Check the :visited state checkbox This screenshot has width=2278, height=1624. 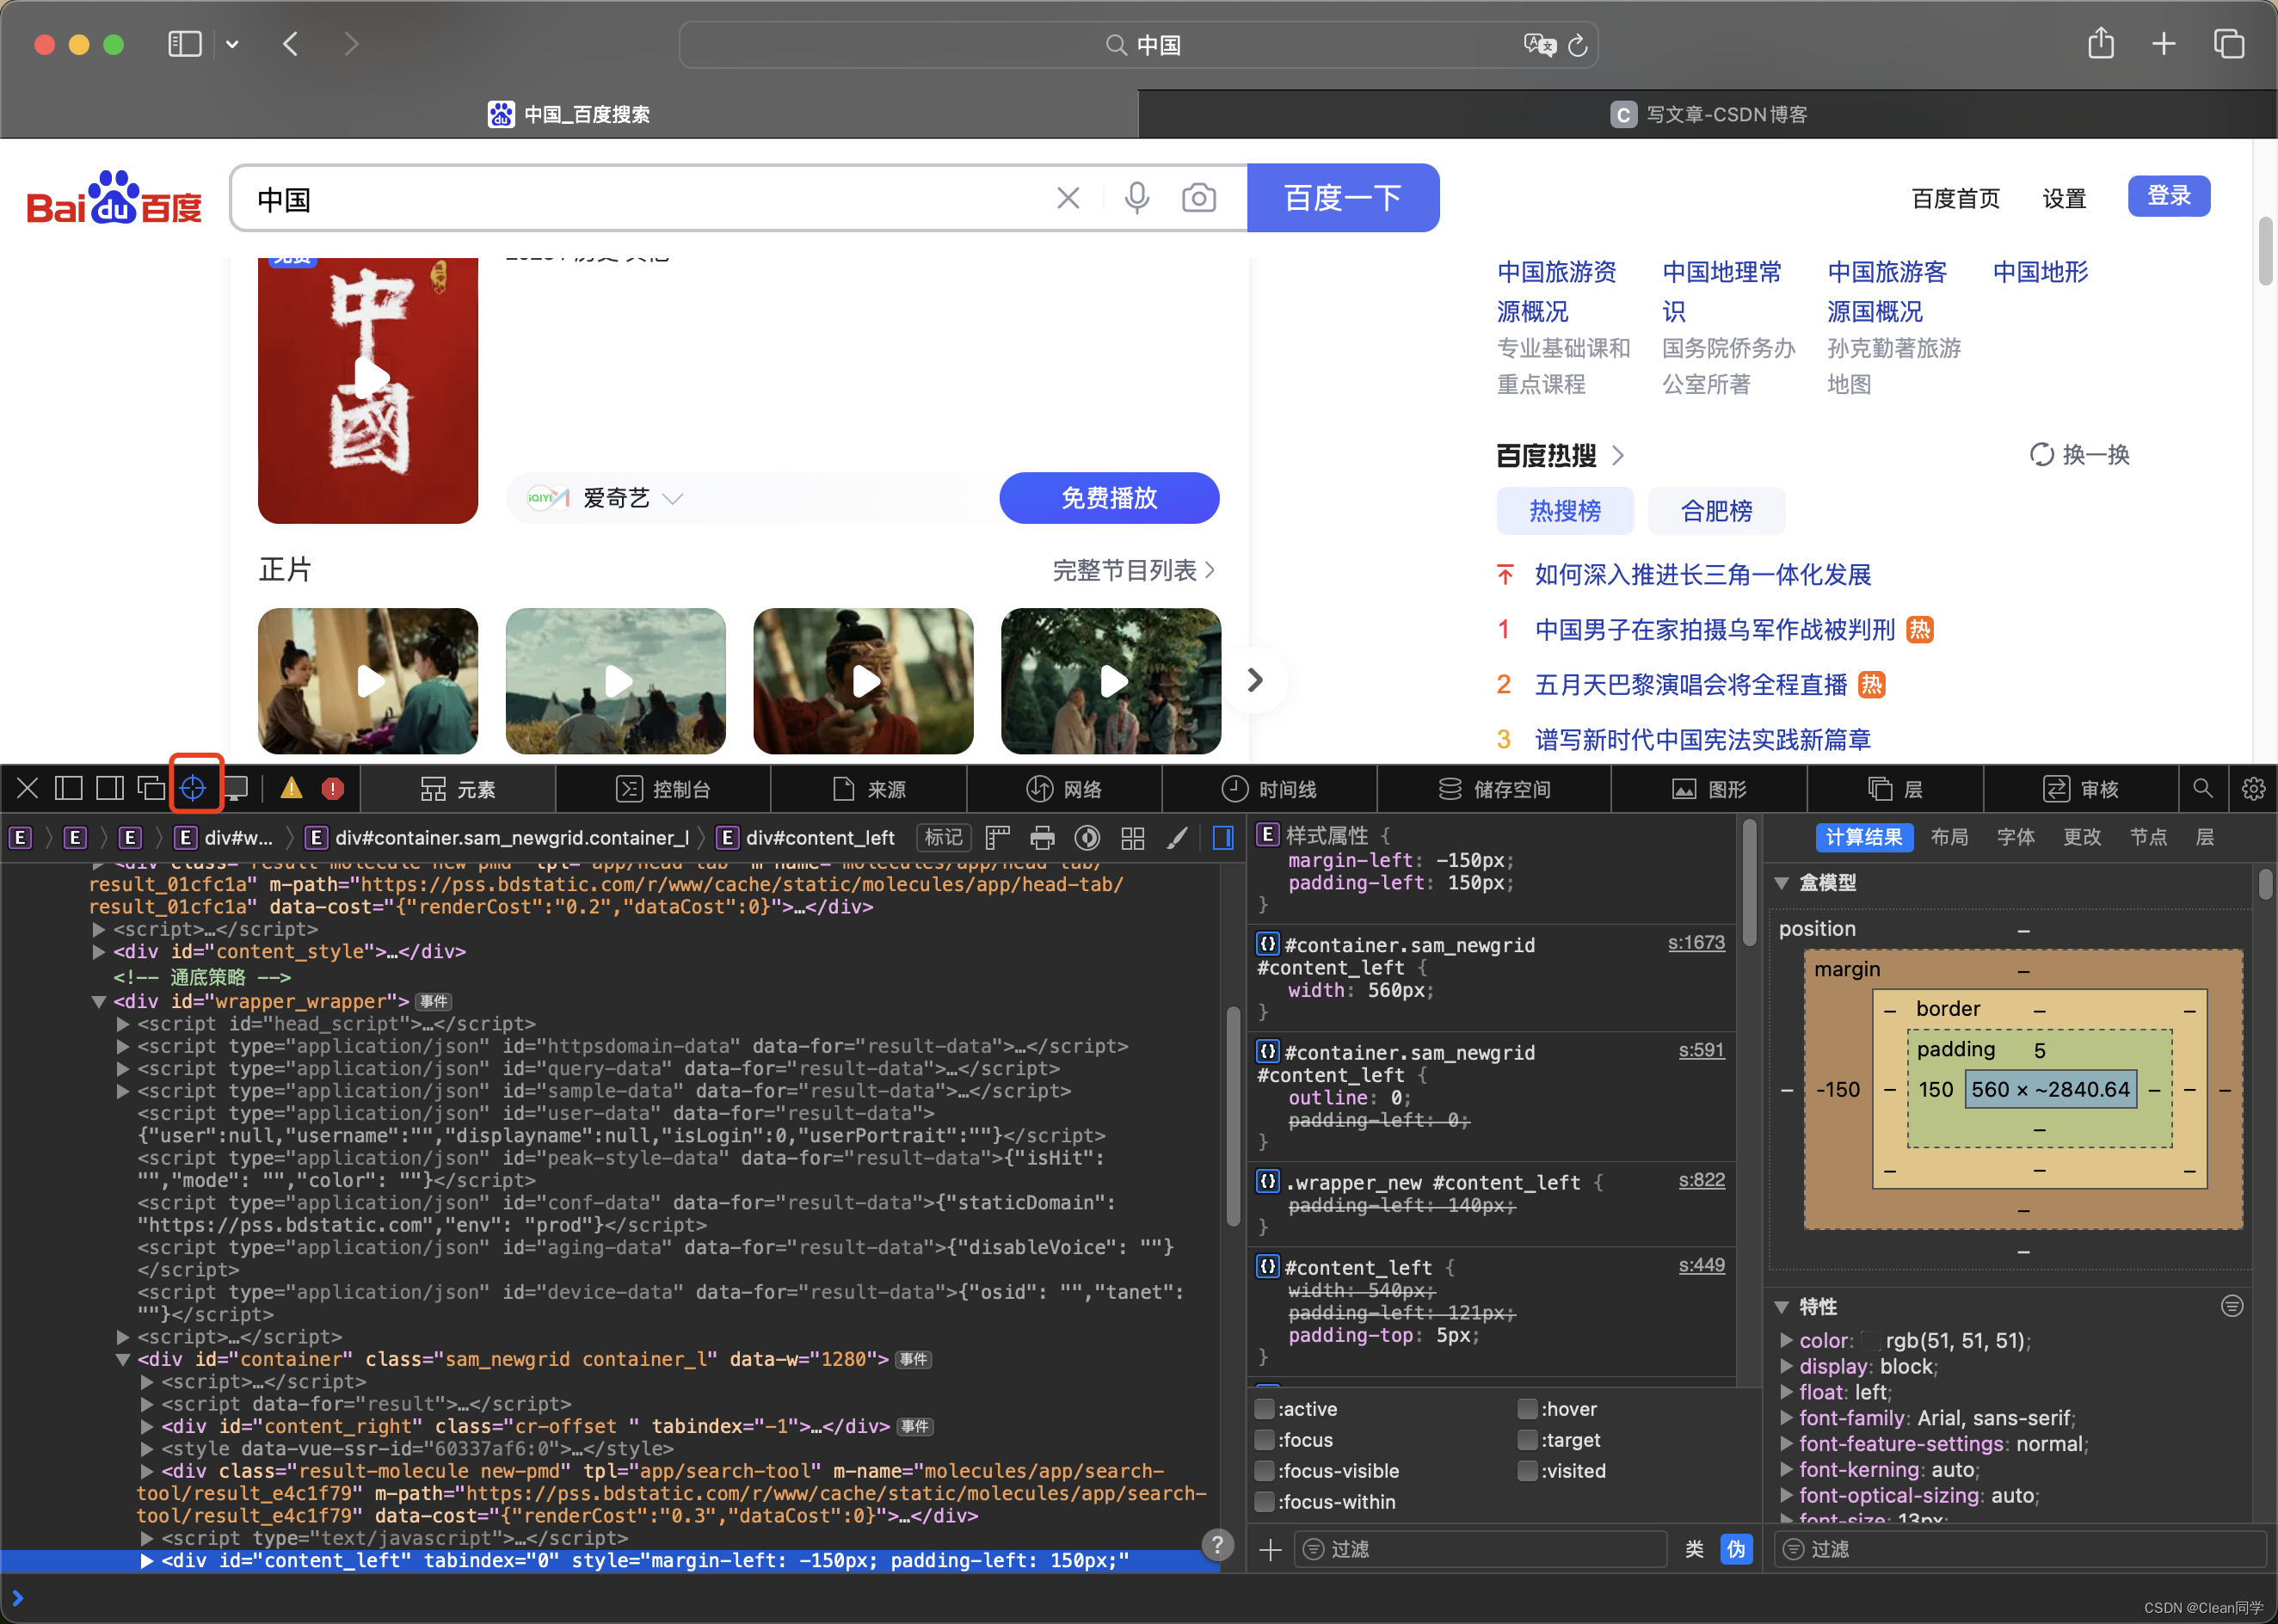tap(1528, 1470)
